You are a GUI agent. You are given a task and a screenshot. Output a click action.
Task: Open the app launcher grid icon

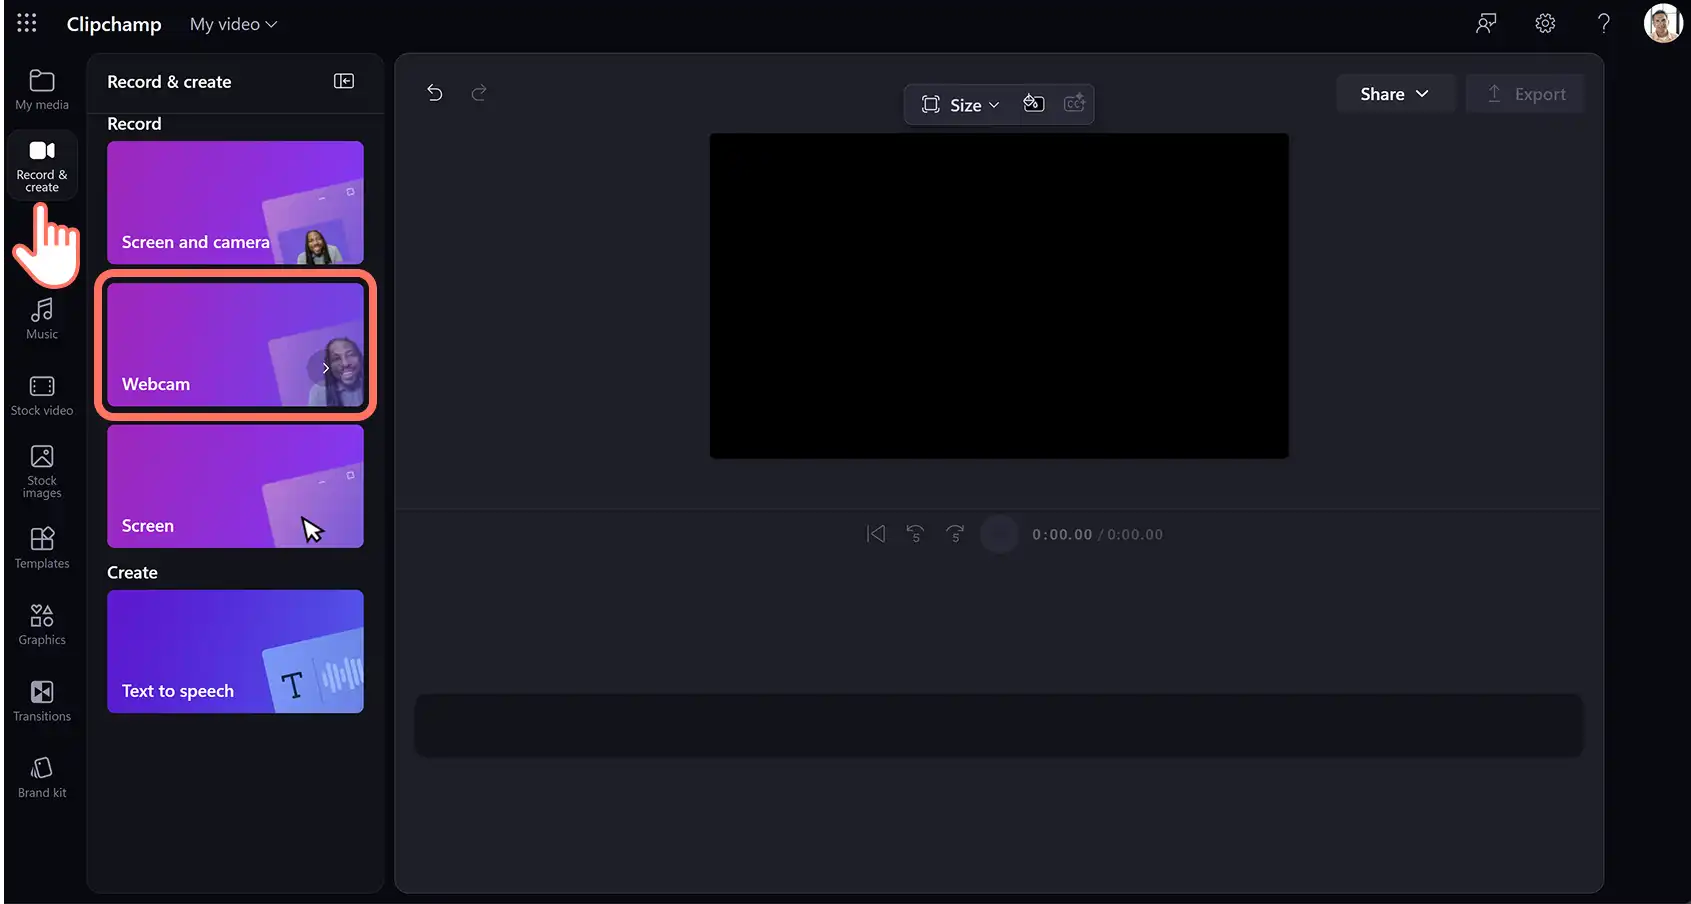pos(27,23)
